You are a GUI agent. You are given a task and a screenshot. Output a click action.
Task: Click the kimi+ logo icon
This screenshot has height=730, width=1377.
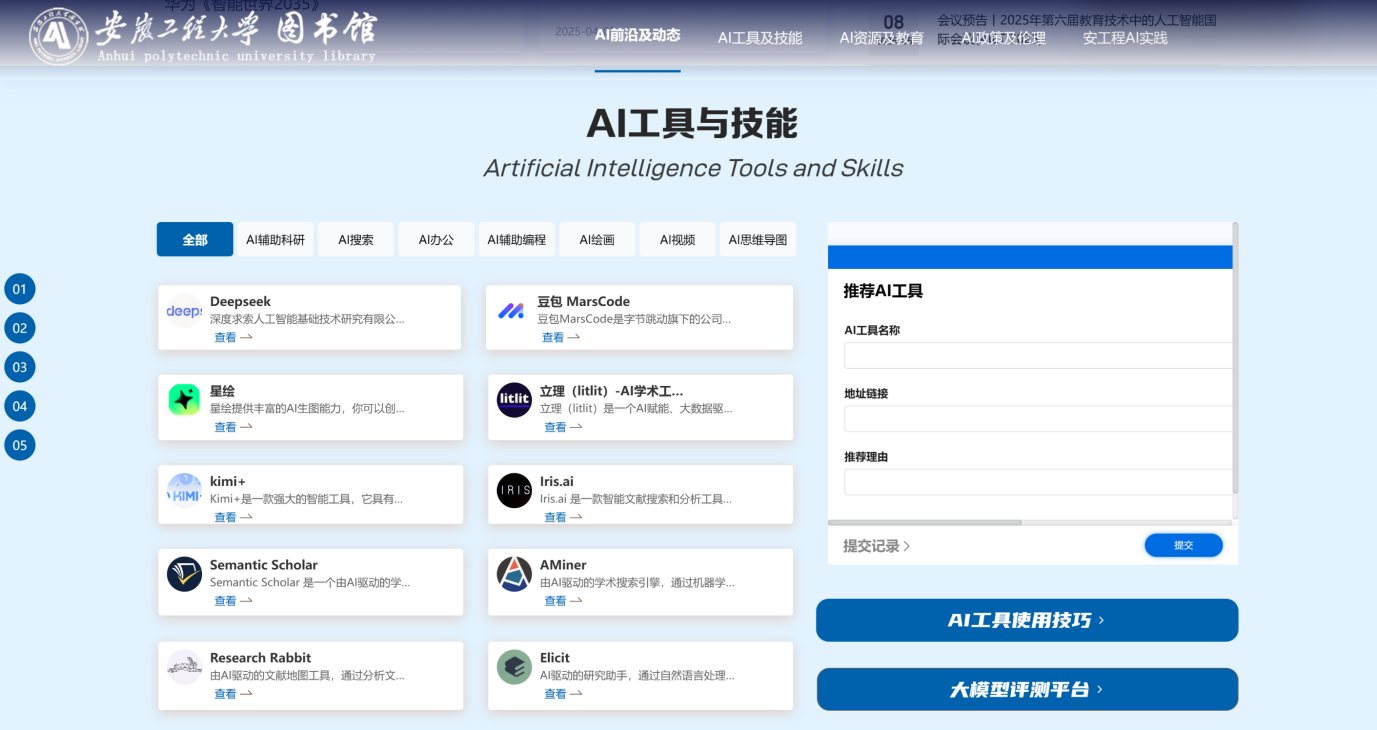tap(184, 490)
